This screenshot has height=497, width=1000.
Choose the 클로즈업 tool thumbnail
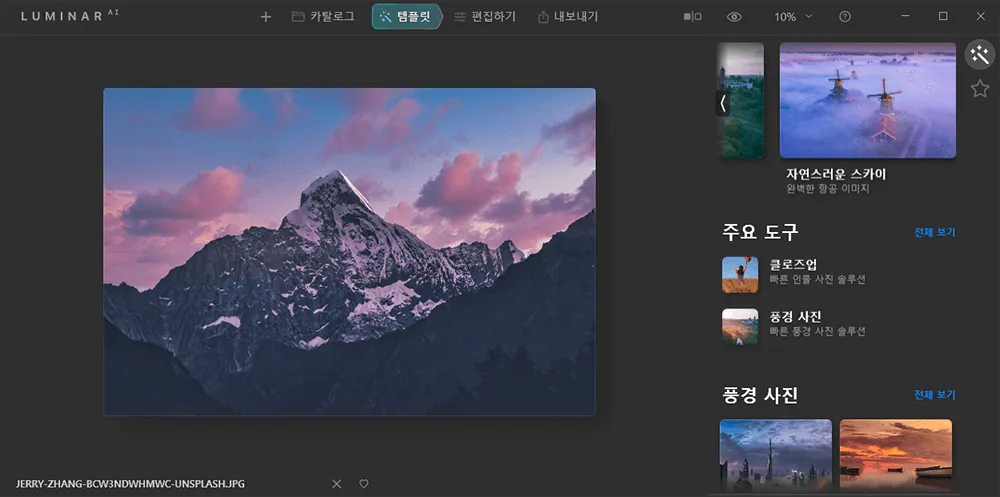[740, 273]
